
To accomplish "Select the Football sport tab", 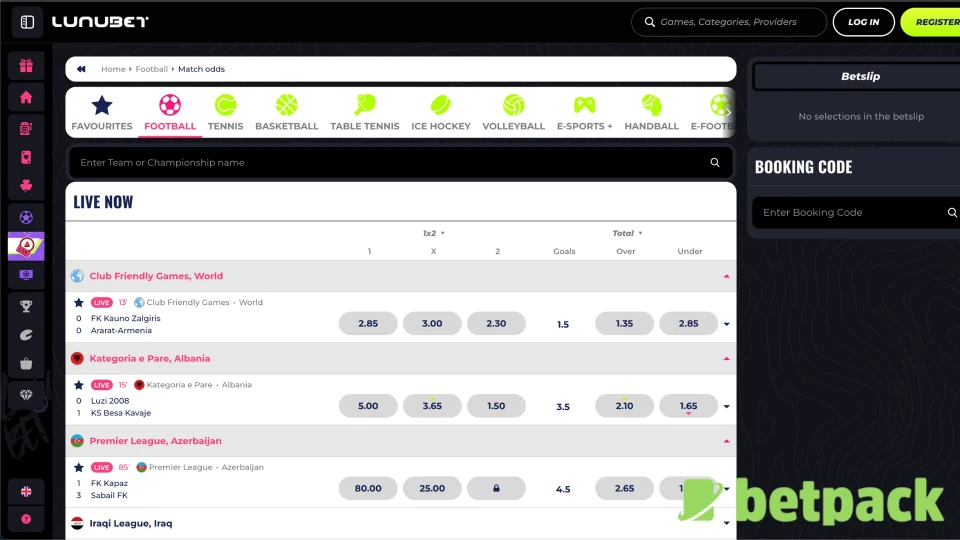I will click(x=170, y=113).
